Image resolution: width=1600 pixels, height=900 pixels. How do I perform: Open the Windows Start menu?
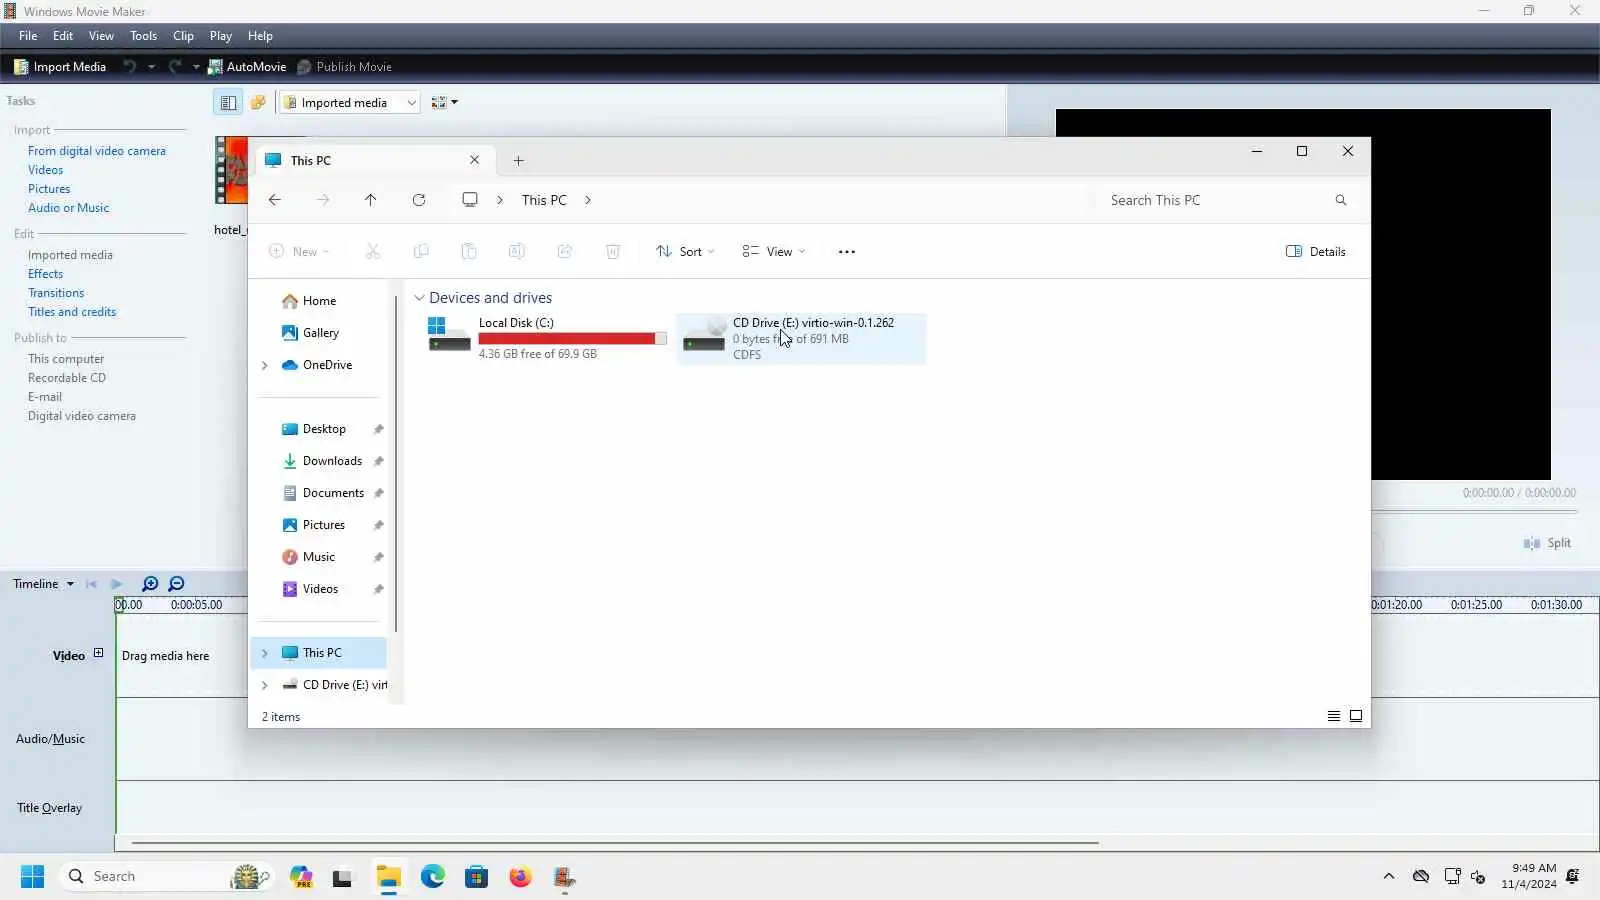click(x=32, y=877)
